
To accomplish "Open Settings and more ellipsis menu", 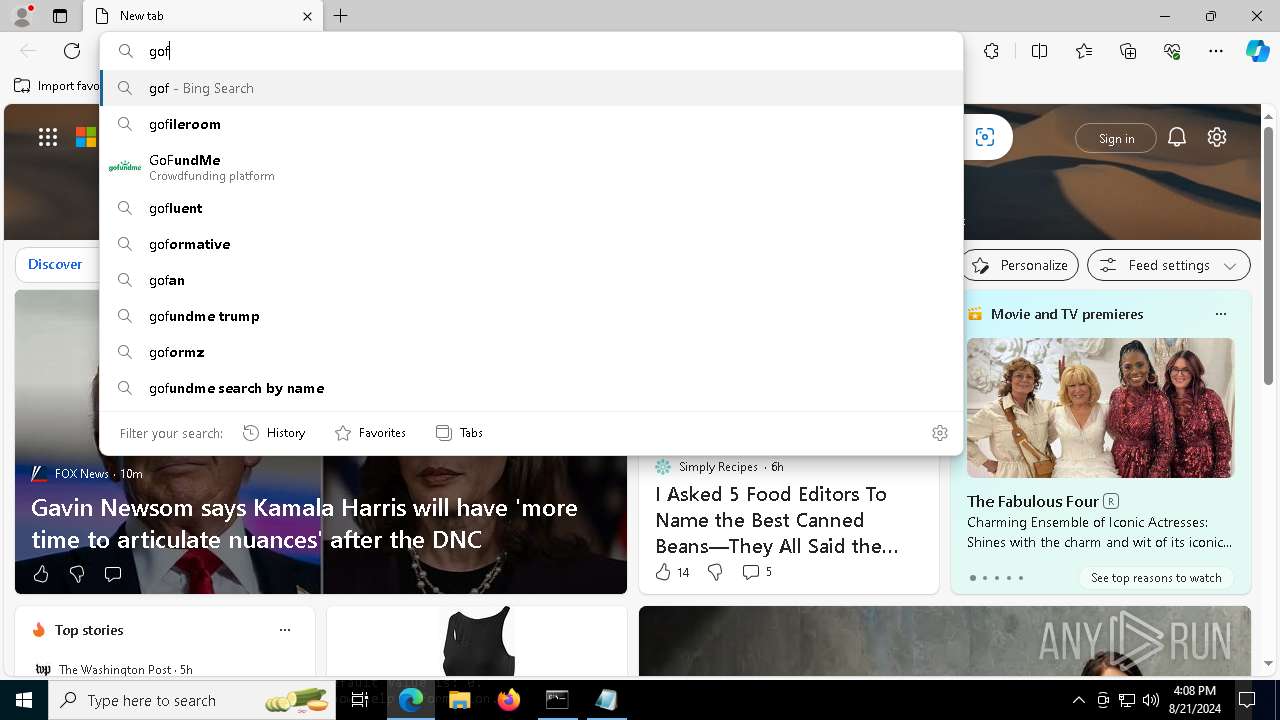I will [1216, 51].
